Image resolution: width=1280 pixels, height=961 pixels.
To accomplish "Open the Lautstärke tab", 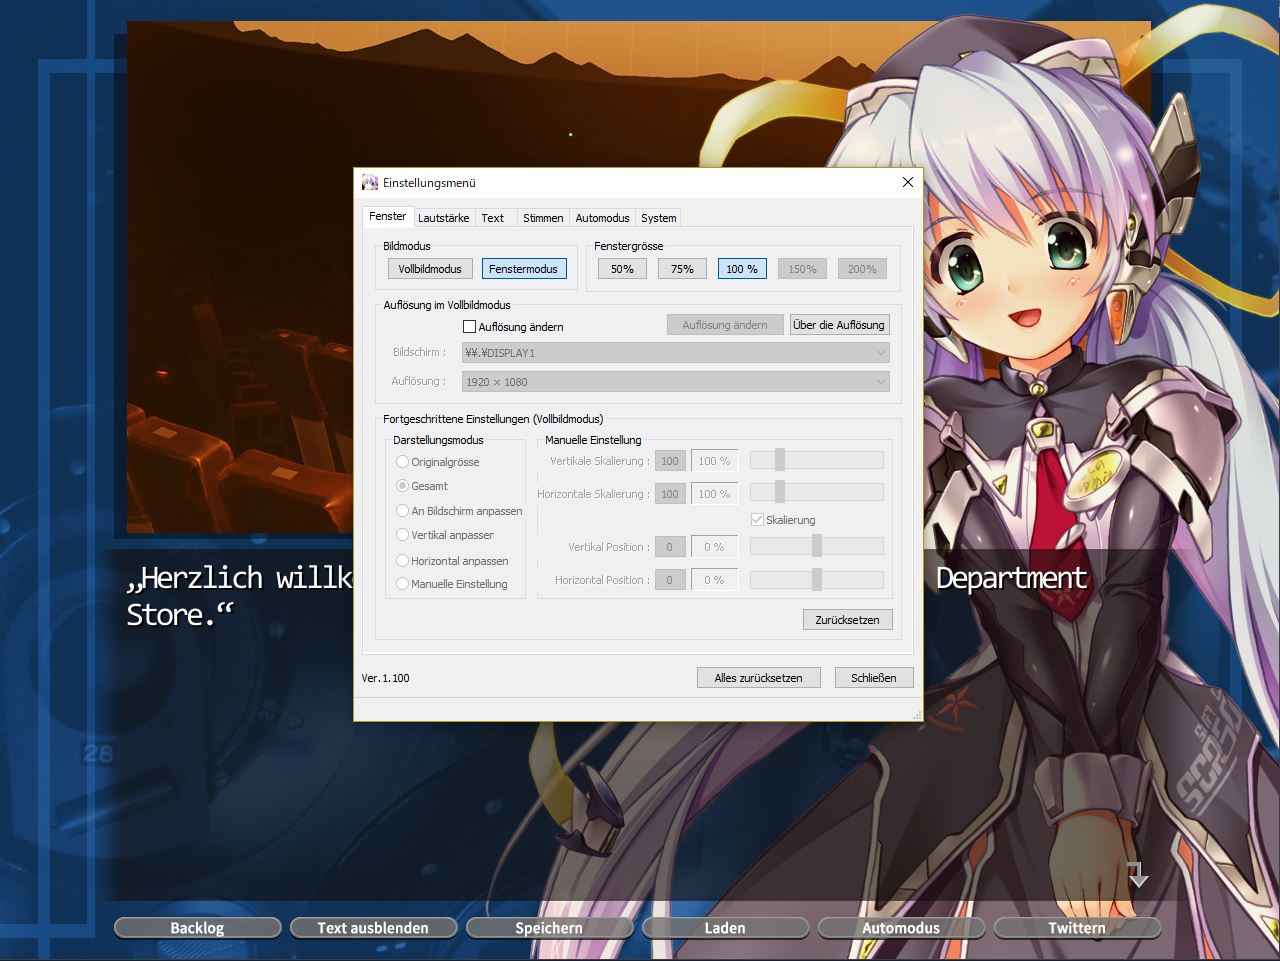I will point(443,218).
